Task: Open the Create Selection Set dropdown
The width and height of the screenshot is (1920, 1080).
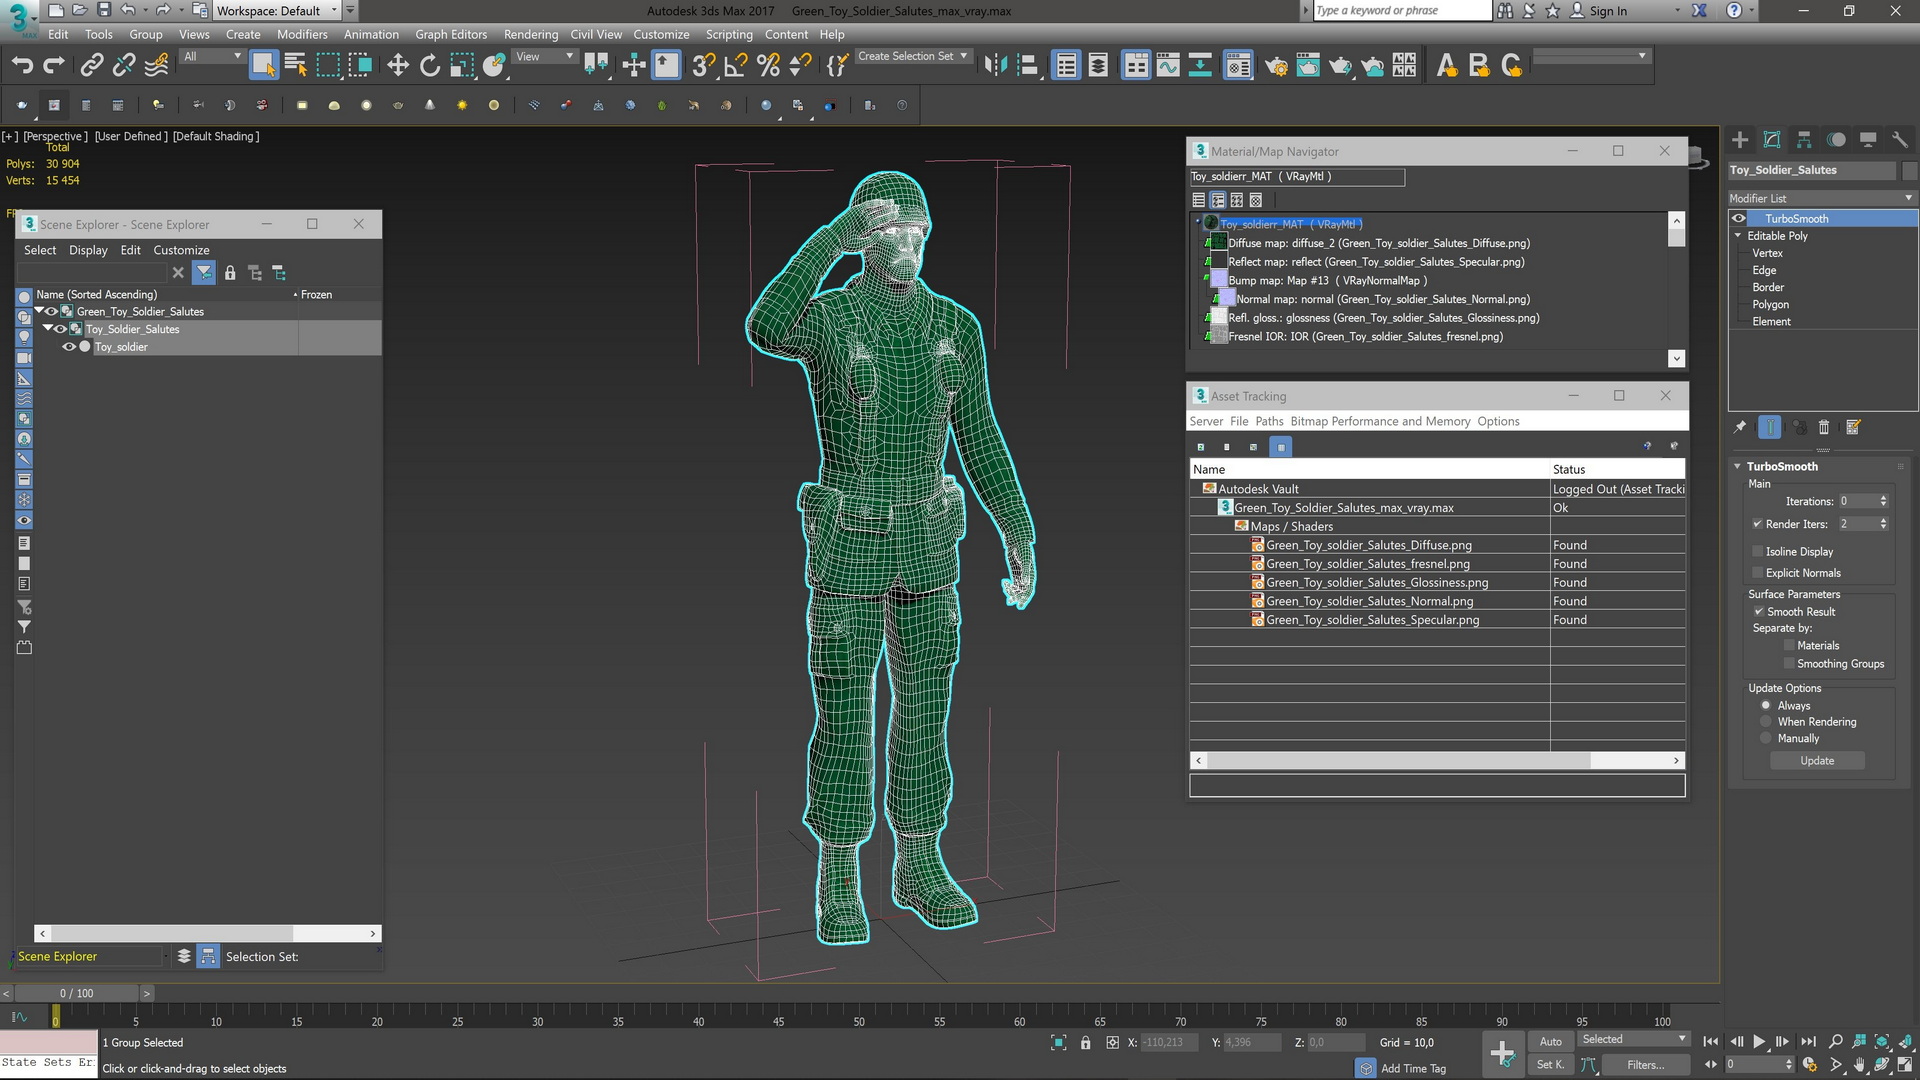Action: pyautogui.click(x=913, y=57)
